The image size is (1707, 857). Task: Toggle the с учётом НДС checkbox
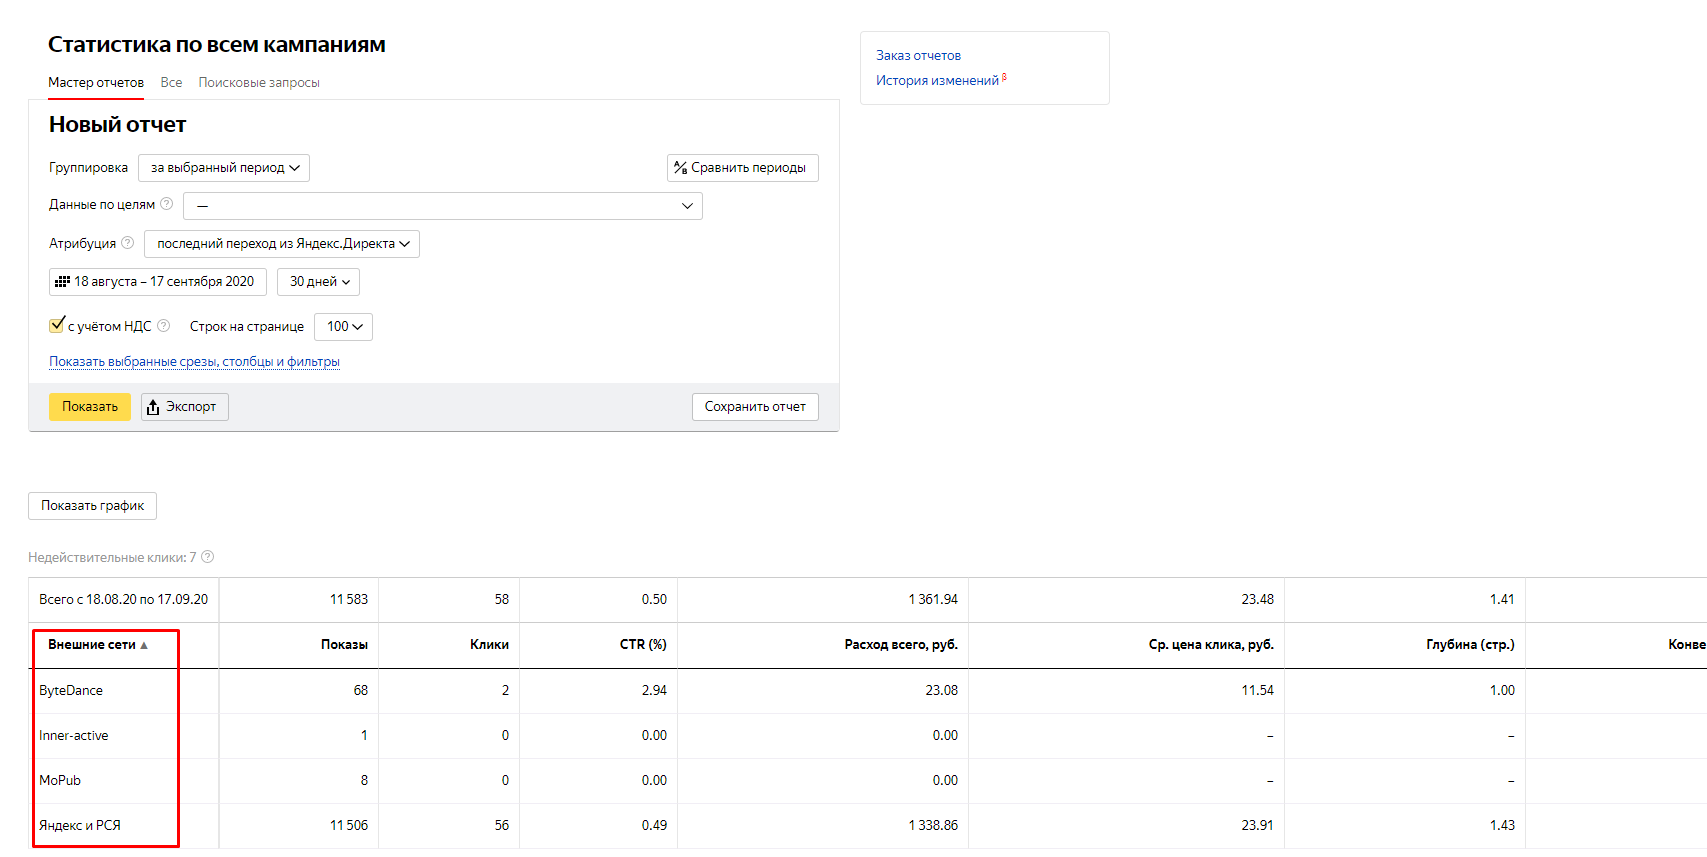[57, 325]
